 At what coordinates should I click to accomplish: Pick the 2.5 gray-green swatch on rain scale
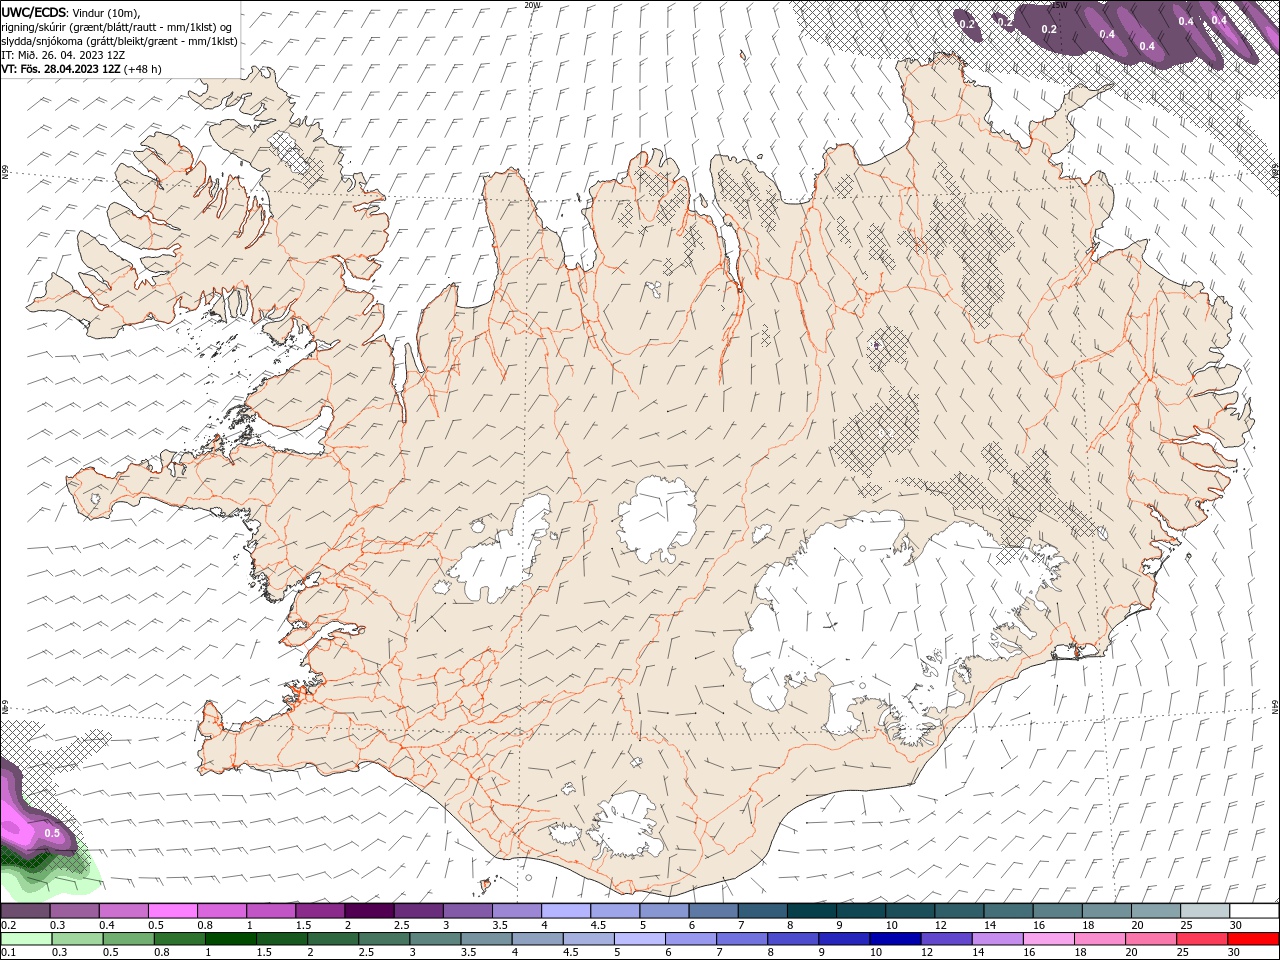386,939
